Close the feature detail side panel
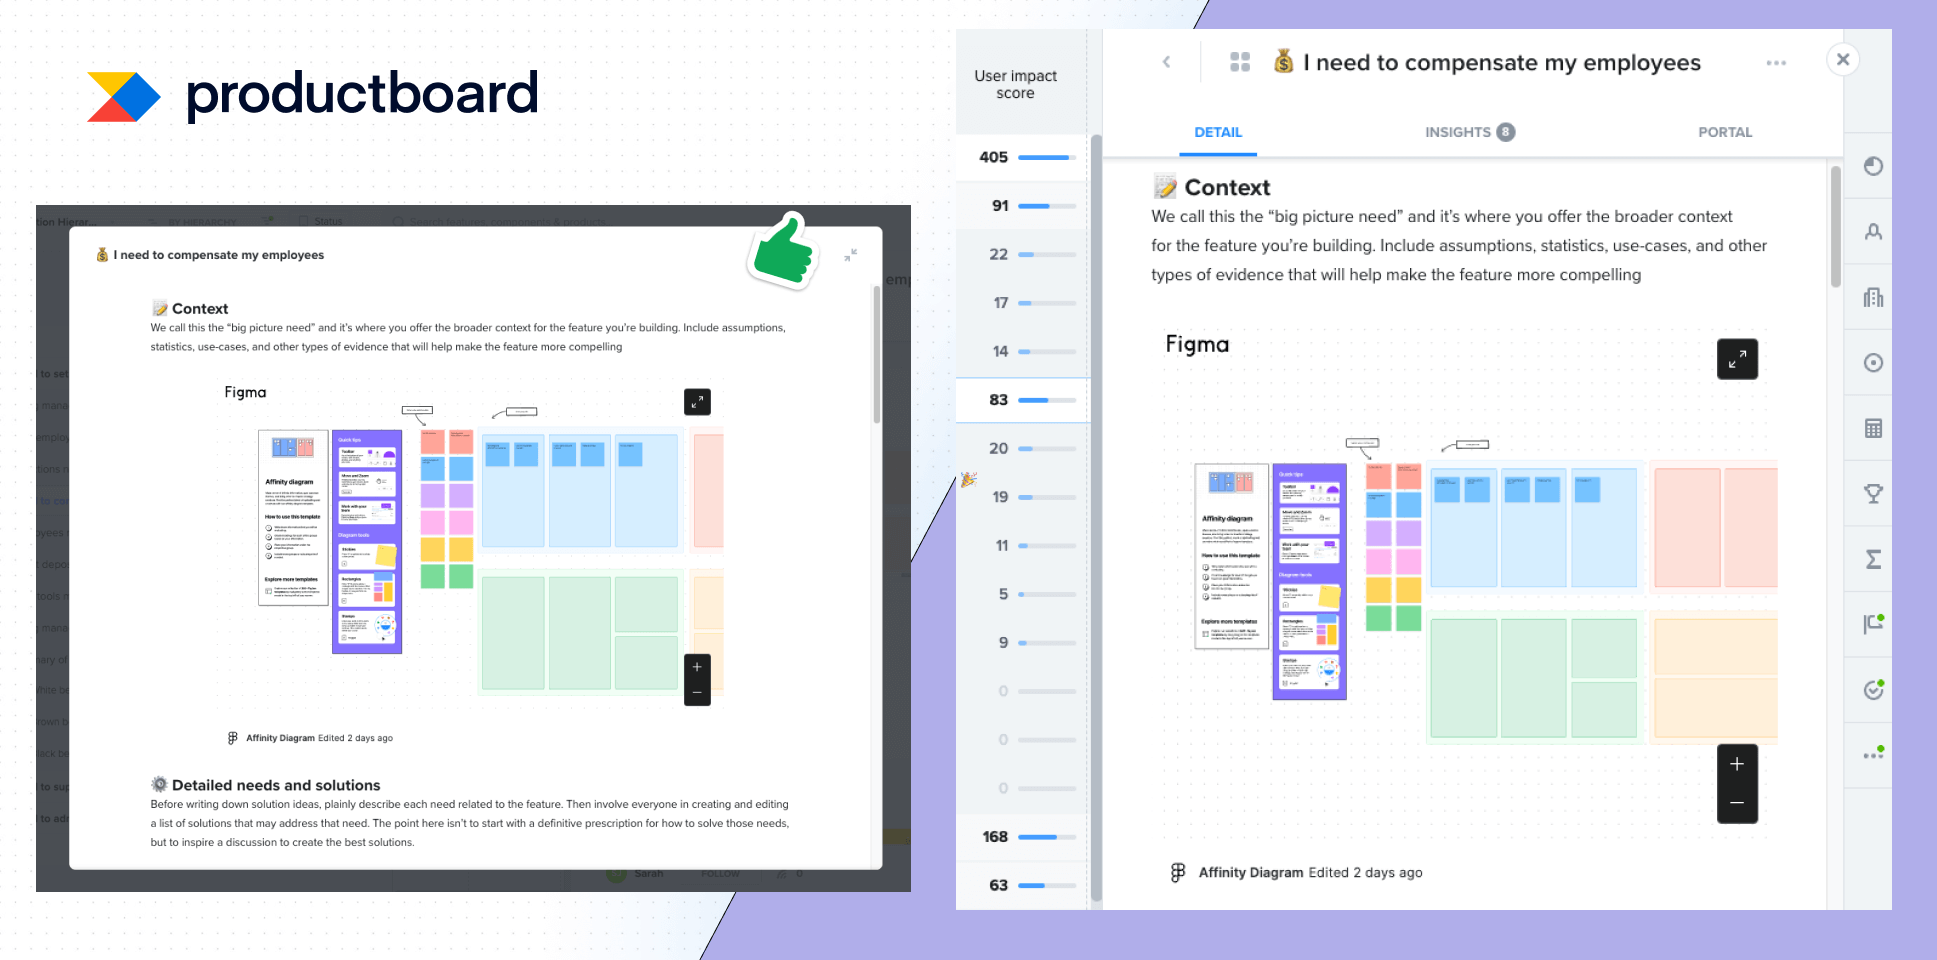Screen dimensions: 1937x960 pyautogui.click(x=1843, y=59)
